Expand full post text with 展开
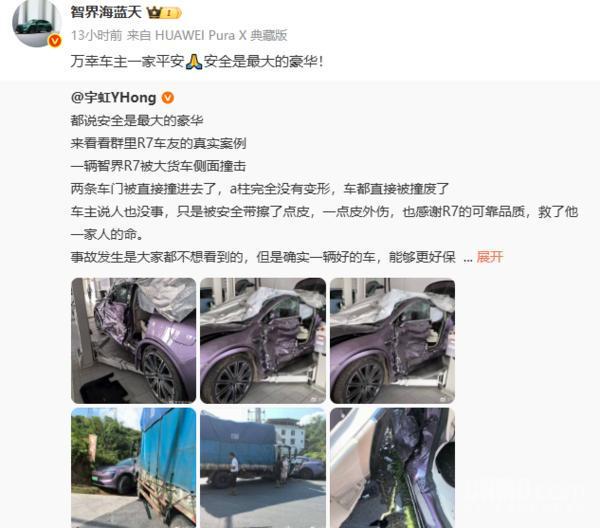 (489, 257)
